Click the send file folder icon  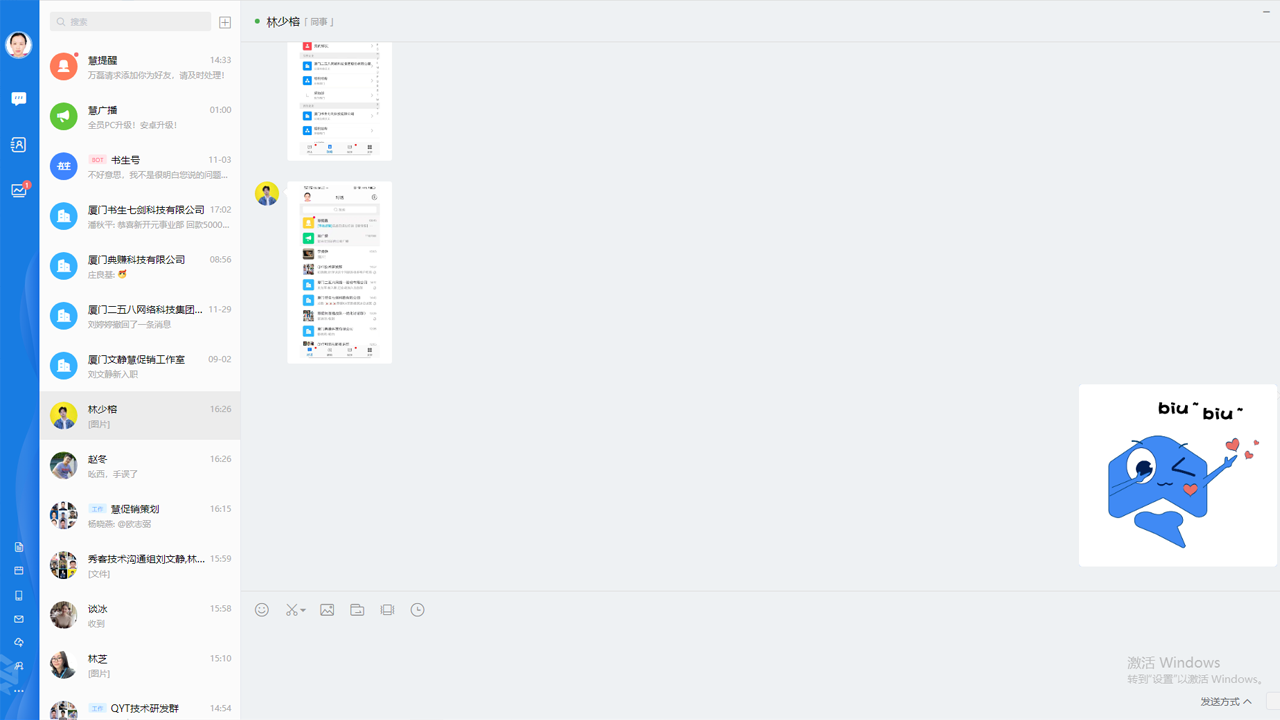(357, 610)
